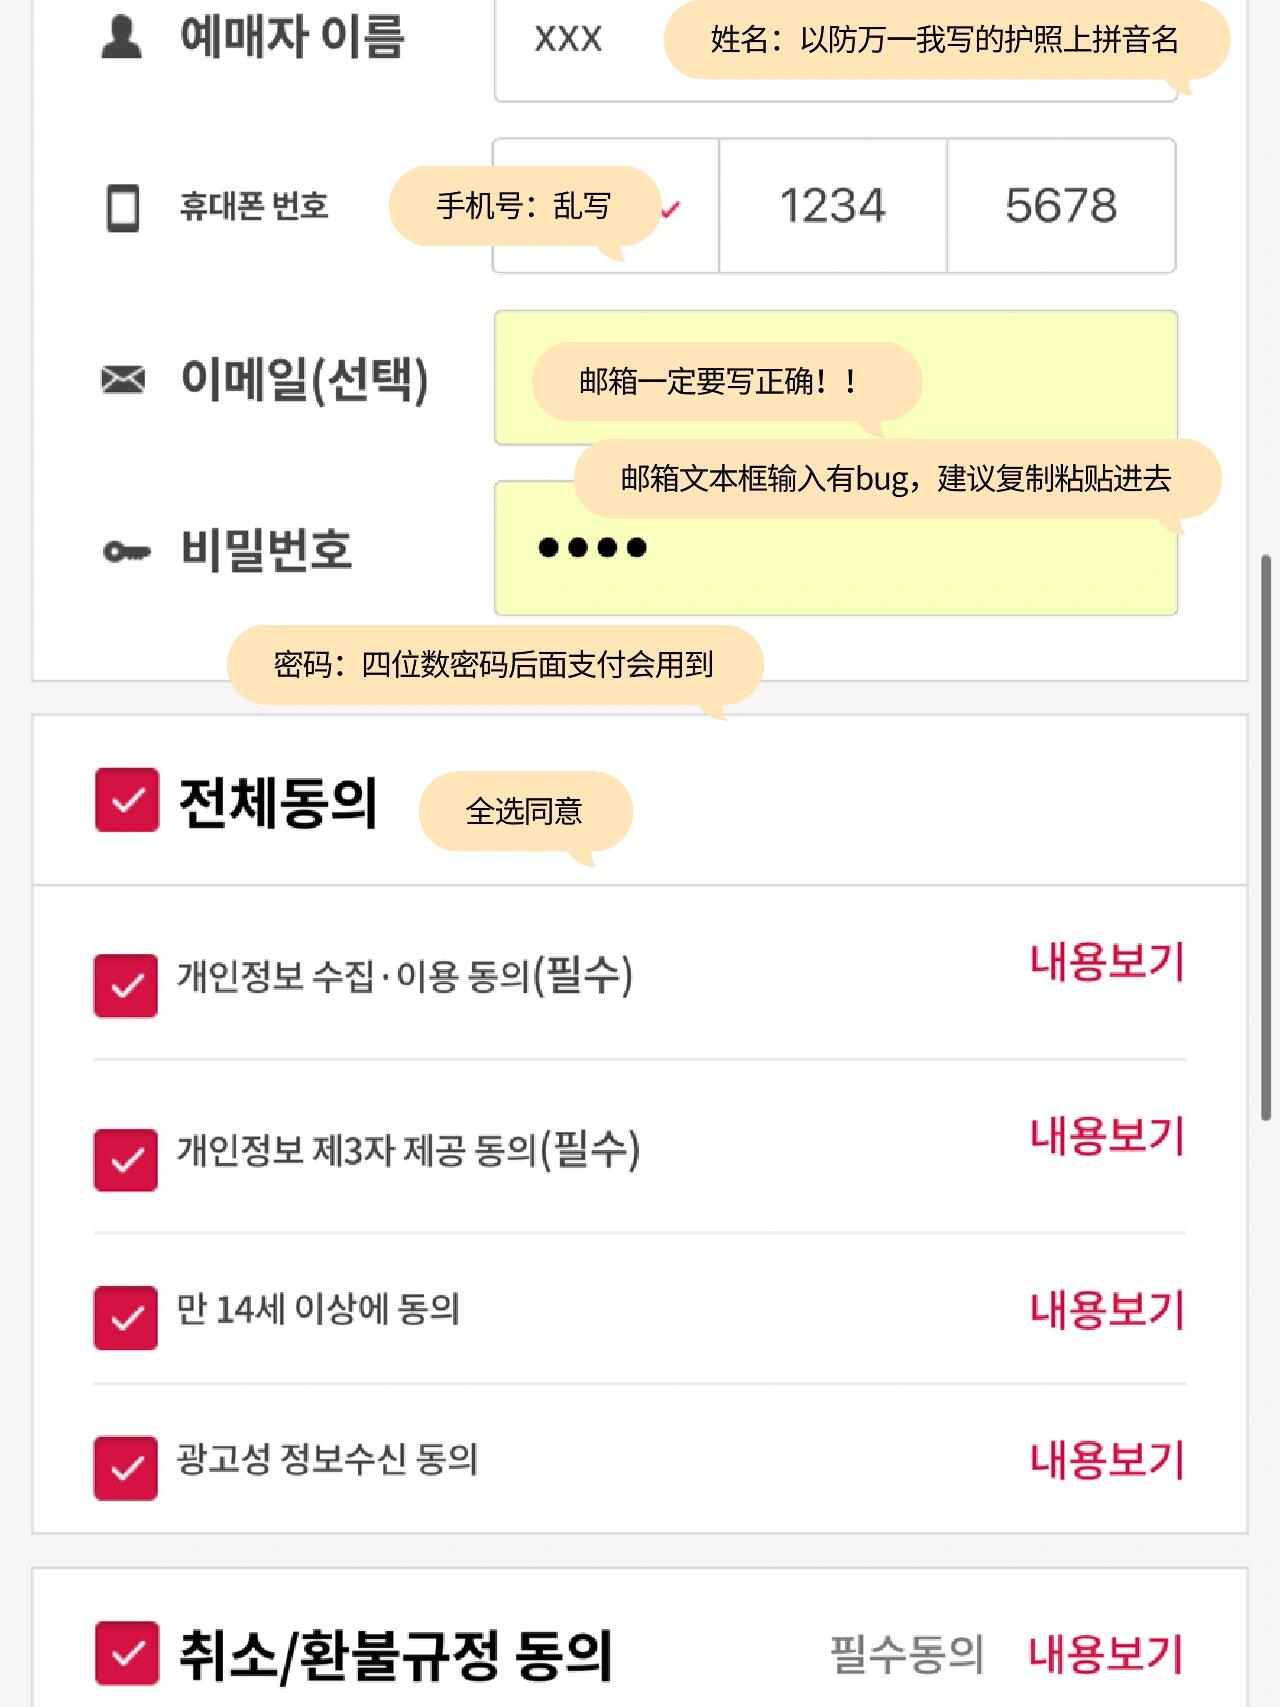Viewport: 1280px width, 1707px height.
Task: Click the phone field containing 1234
Action: pyautogui.click(x=833, y=206)
